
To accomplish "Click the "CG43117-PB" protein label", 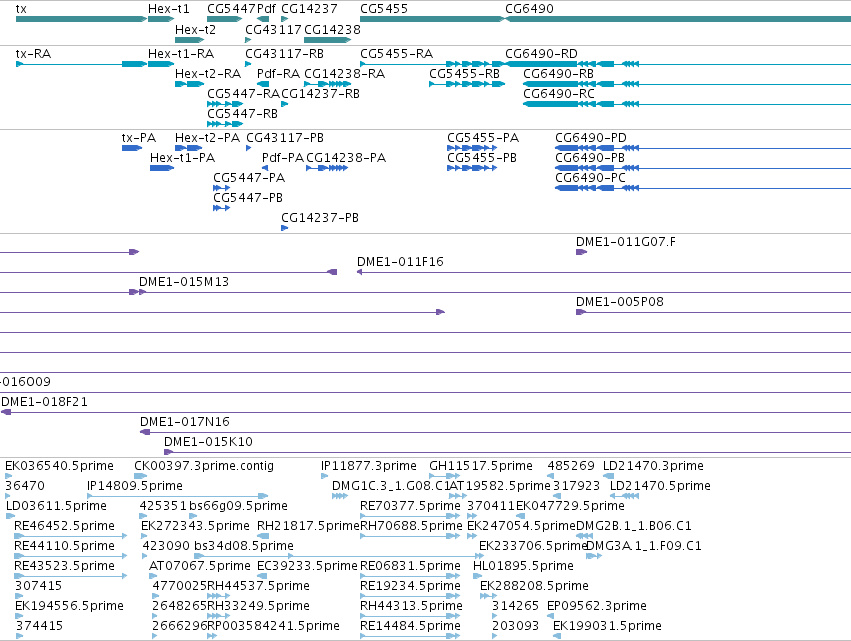I will tap(285, 138).
